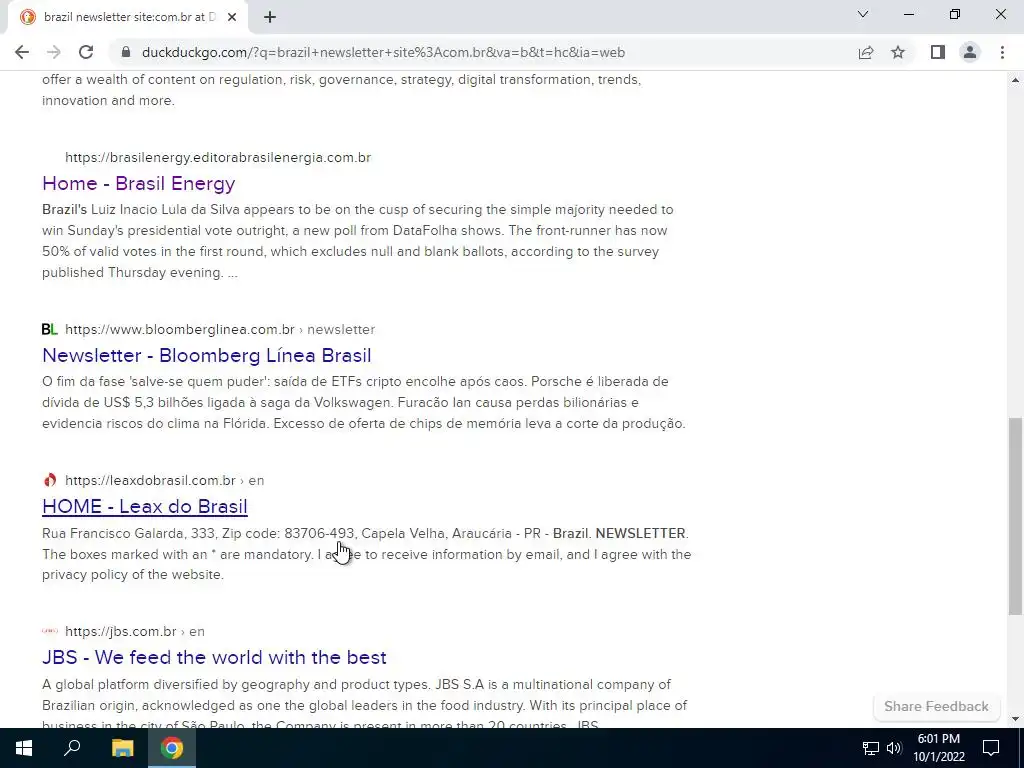Click the Share Feedback button
This screenshot has width=1024, height=768.
point(936,707)
